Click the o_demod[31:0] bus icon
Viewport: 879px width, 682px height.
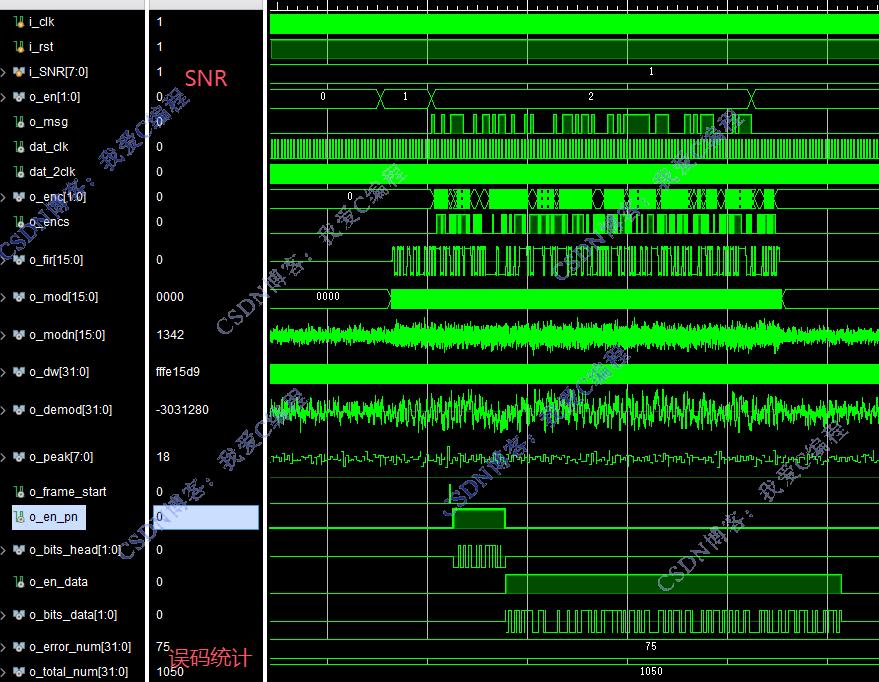click(19, 410)
